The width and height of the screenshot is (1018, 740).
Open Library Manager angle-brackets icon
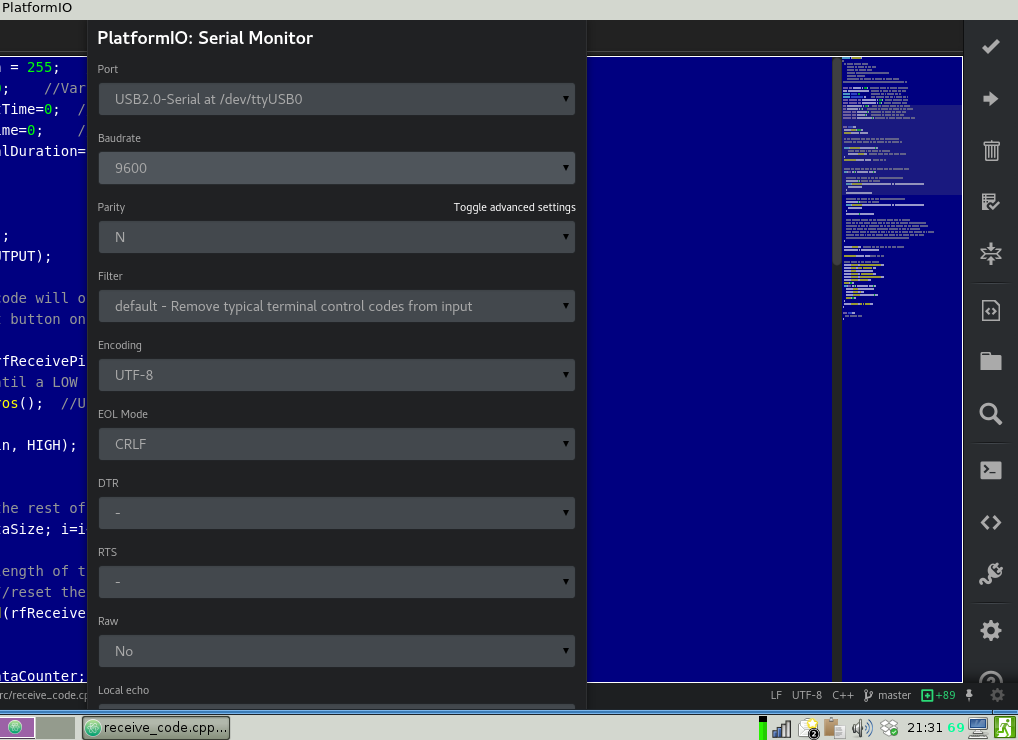(x=991, y=522)
